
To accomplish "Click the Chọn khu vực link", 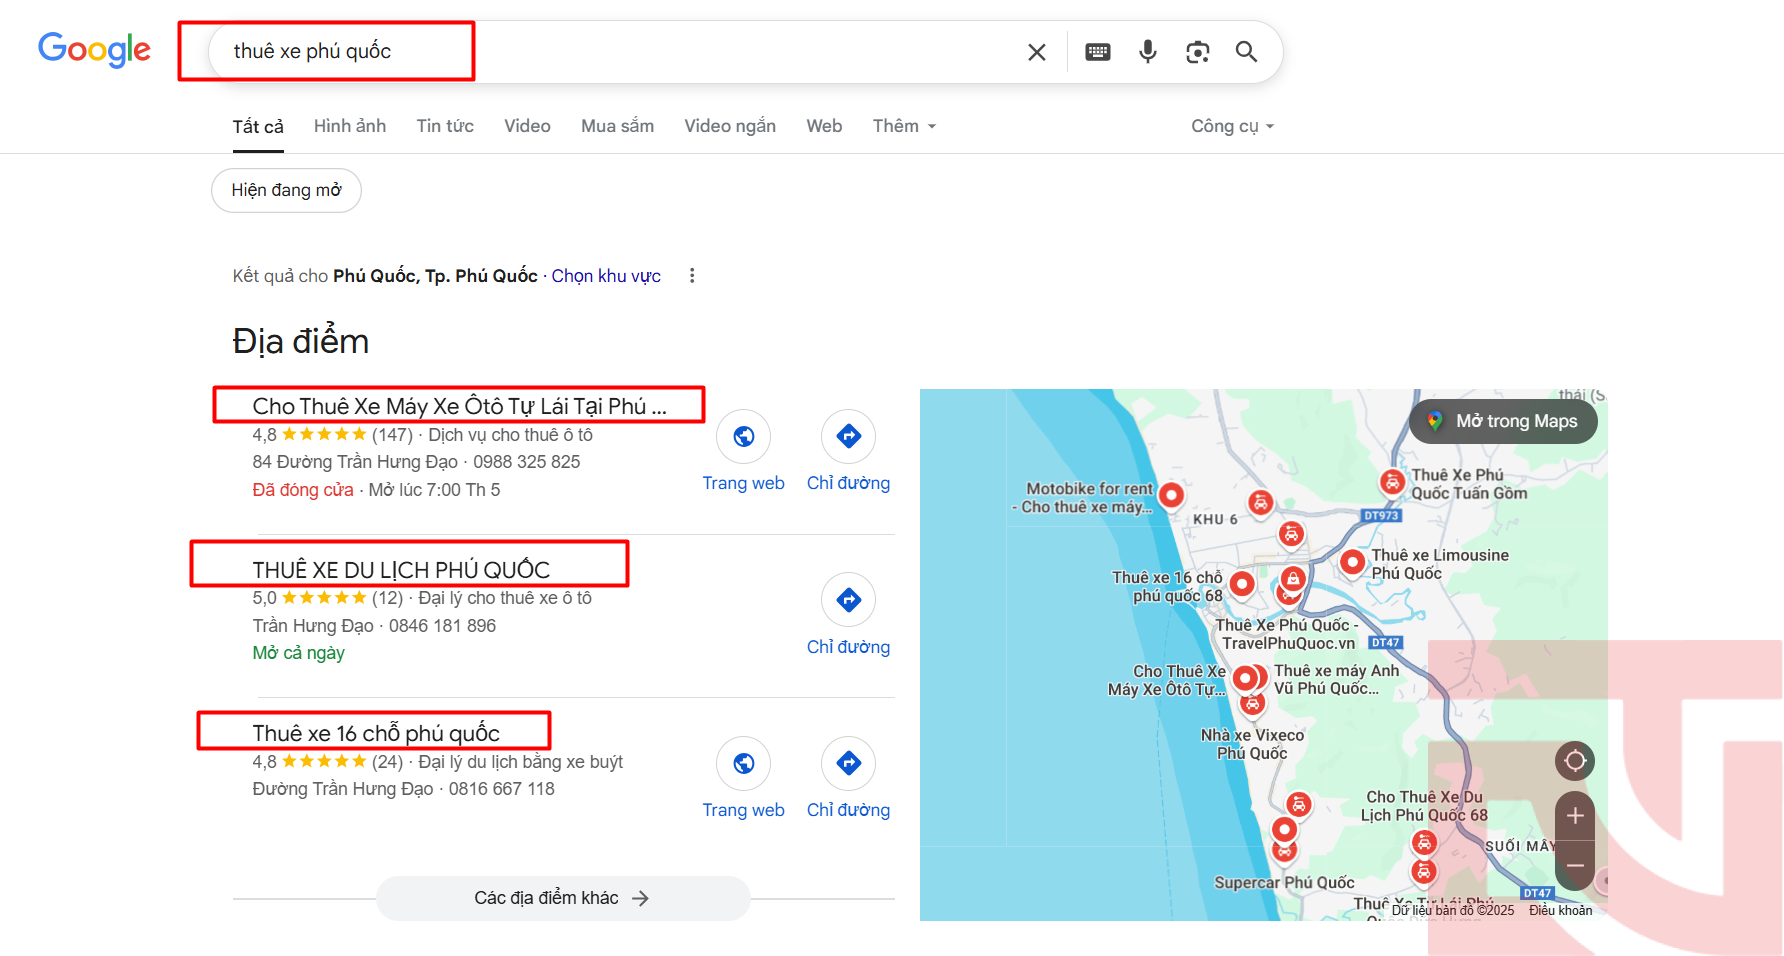I will 606,276.
